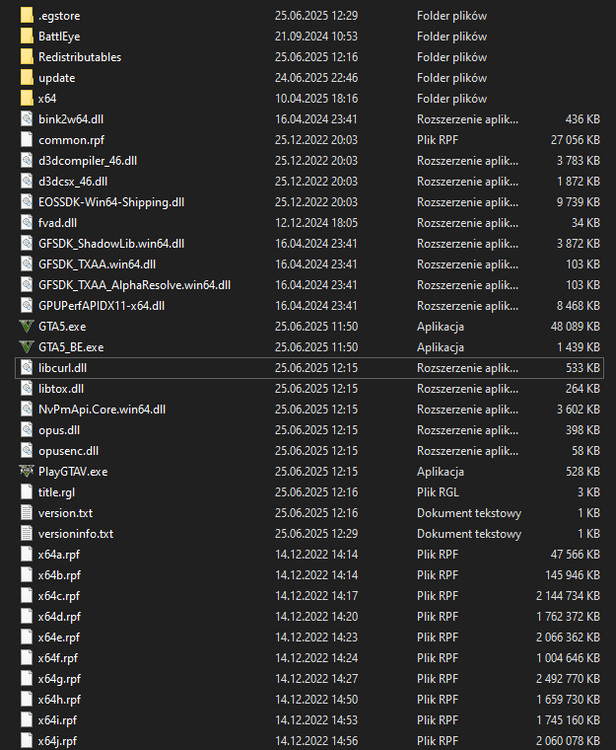The width and height of the screenshot is (616, 750).
Task: Select the x64i.rpf file name
Action: point(57,720)
